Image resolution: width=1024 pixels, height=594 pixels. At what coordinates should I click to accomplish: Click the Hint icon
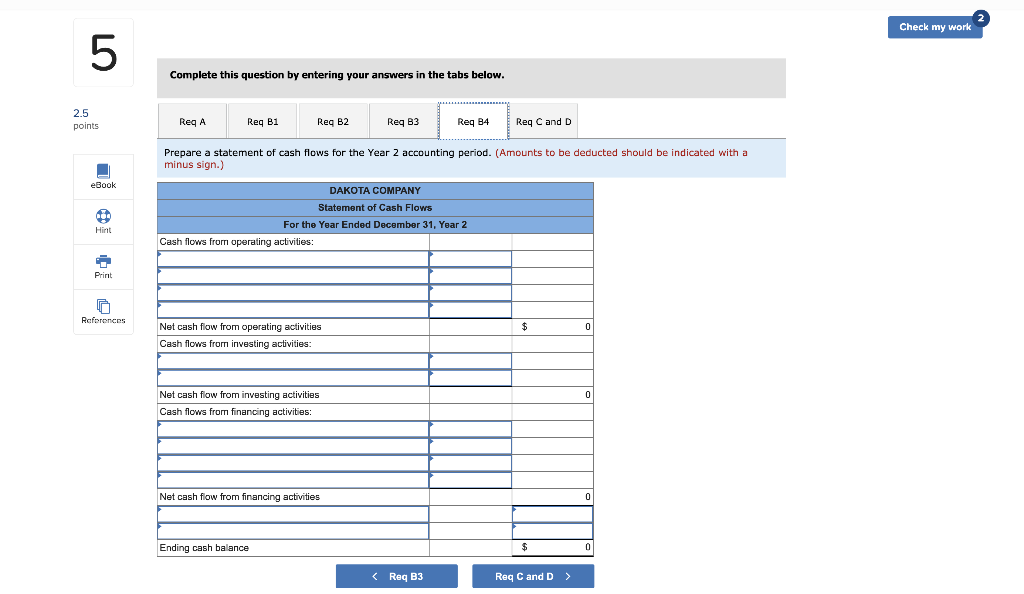click(103, 221)
